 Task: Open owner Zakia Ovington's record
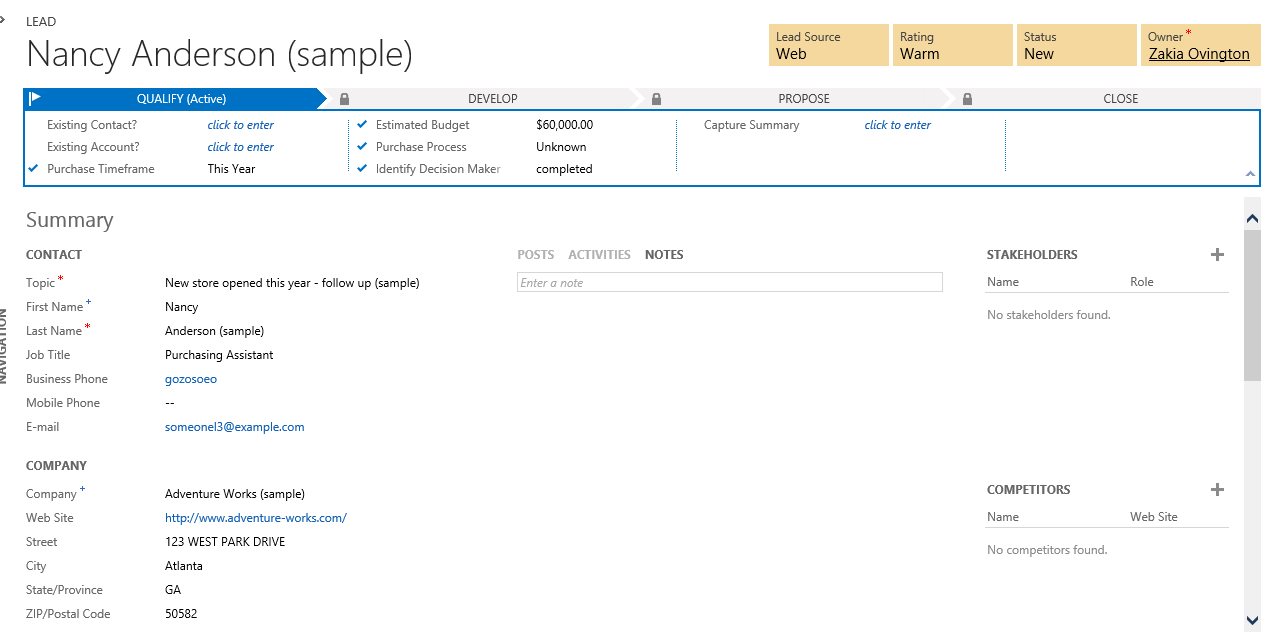(x=1198, y=54)
